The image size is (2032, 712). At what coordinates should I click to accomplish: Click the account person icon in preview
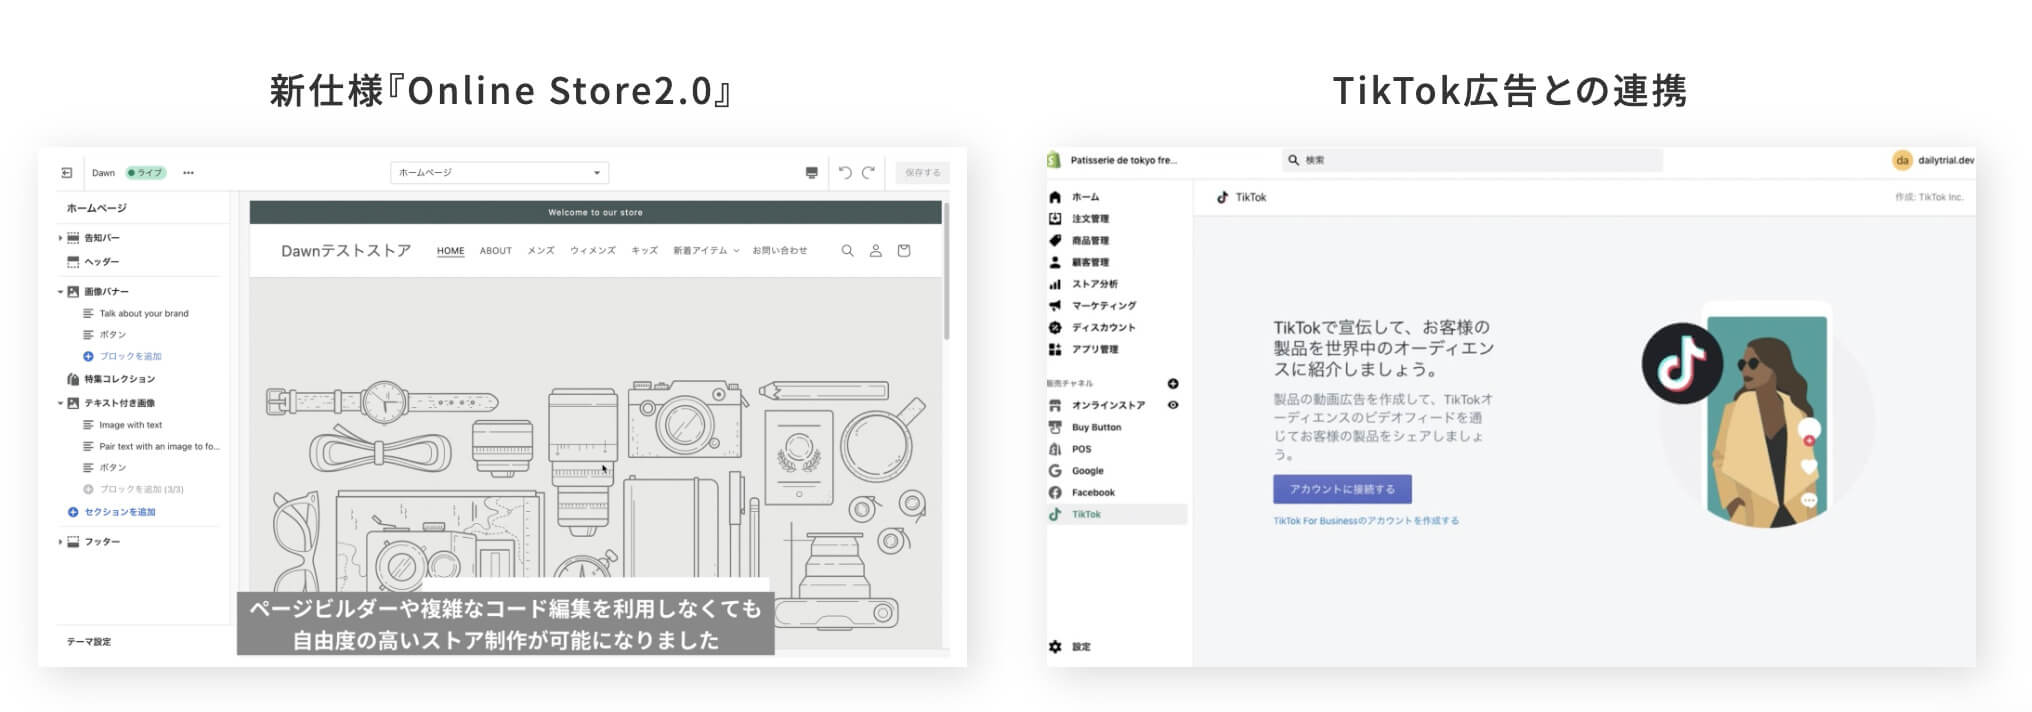pos(875,251)
